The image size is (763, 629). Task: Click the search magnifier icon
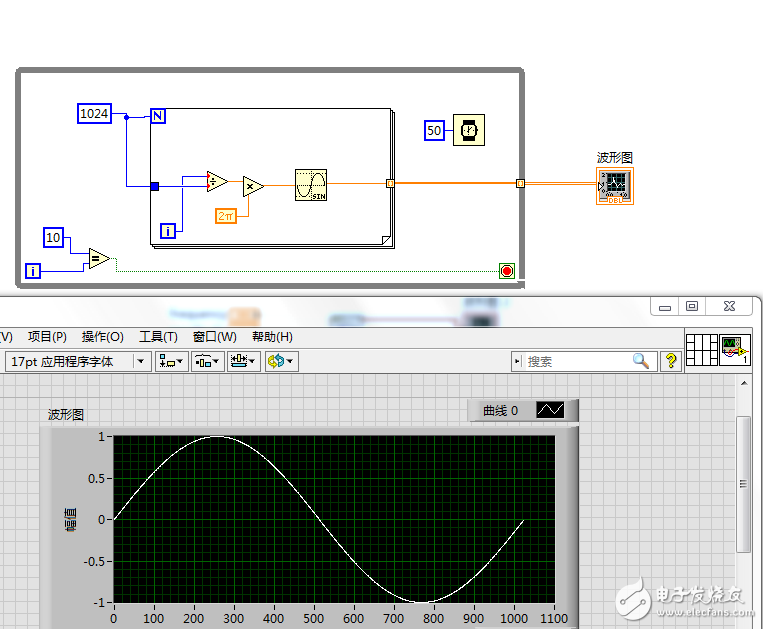[641, 361]
